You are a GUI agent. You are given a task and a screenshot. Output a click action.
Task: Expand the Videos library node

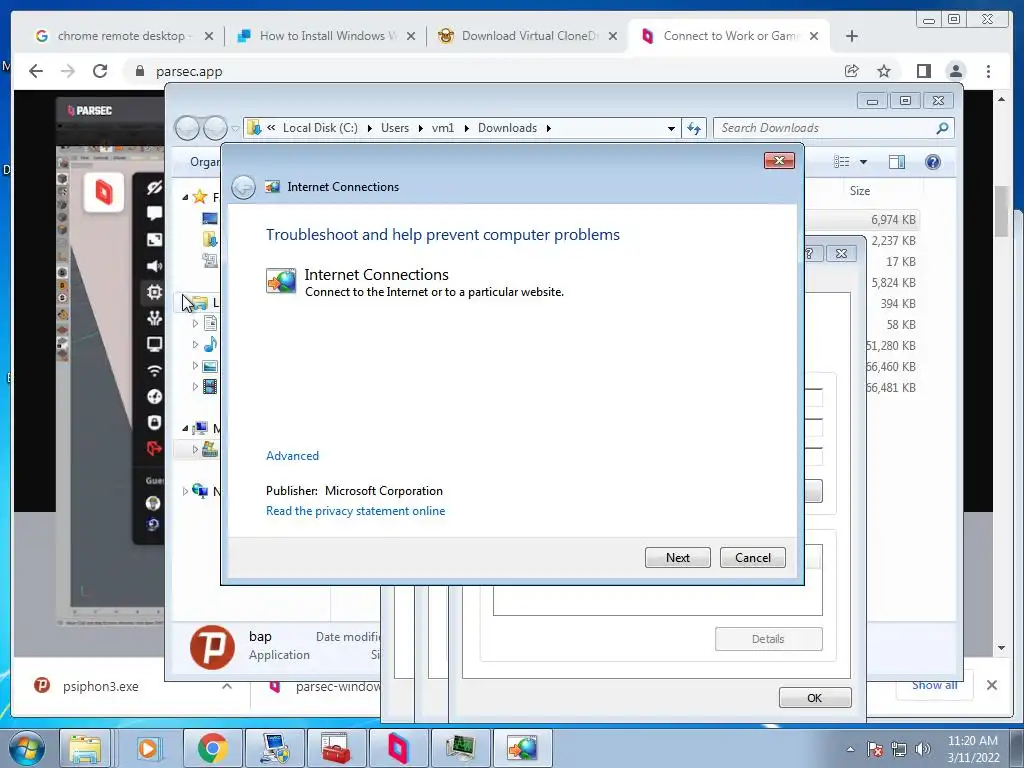click(195, 387)
